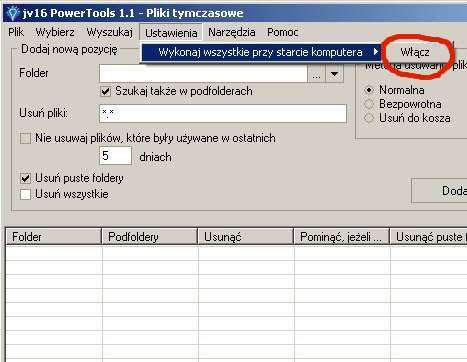Click the 'Pominąć, jeżeli ...' column header
Screen dimensions: 467x362
coord(342,237)
